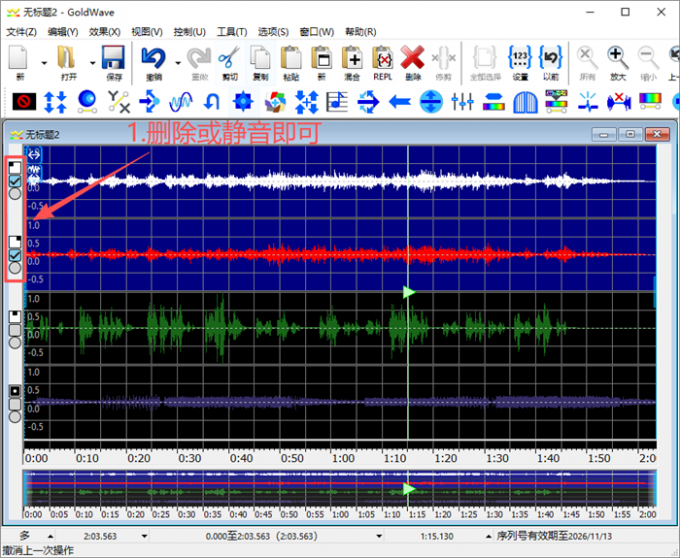Open the equalizer sliders effect icon
The image size is (680, 558).
462,102
